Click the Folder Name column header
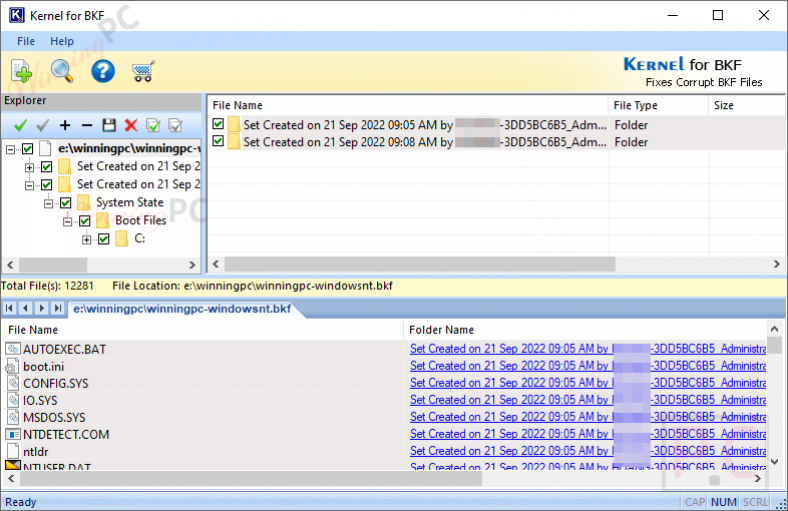The image size is (788, 511). point(585,330)
